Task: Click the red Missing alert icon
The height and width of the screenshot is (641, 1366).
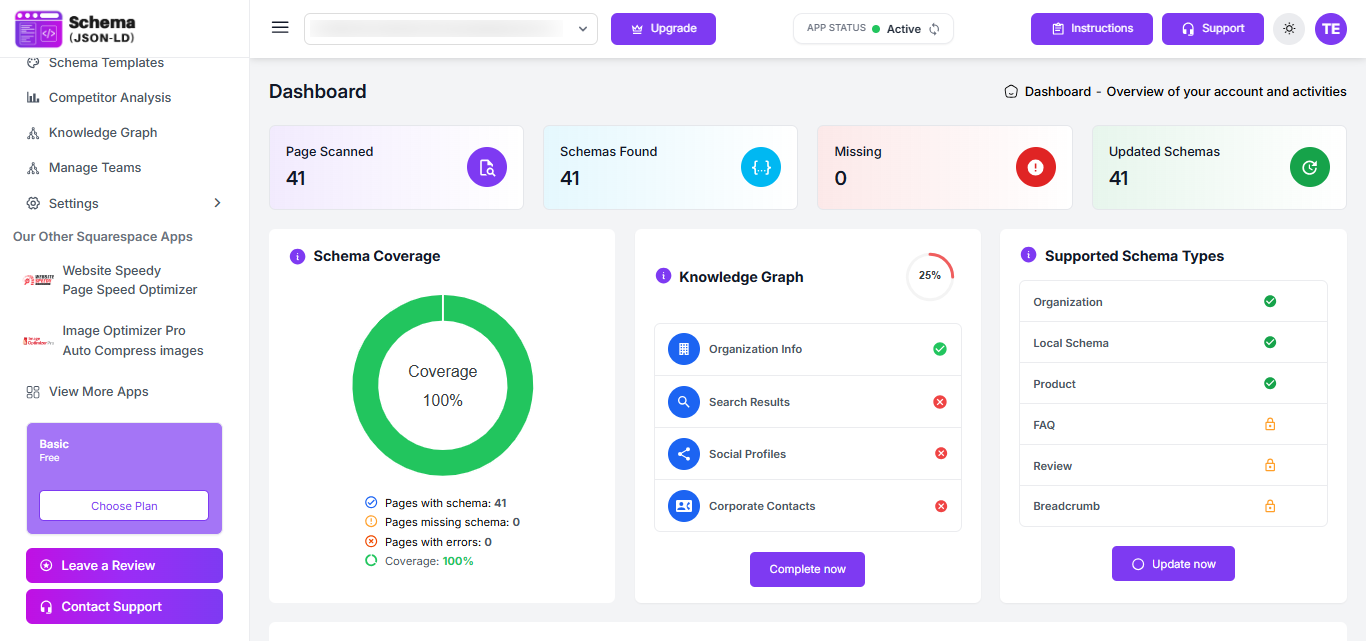Action: 1036,167
